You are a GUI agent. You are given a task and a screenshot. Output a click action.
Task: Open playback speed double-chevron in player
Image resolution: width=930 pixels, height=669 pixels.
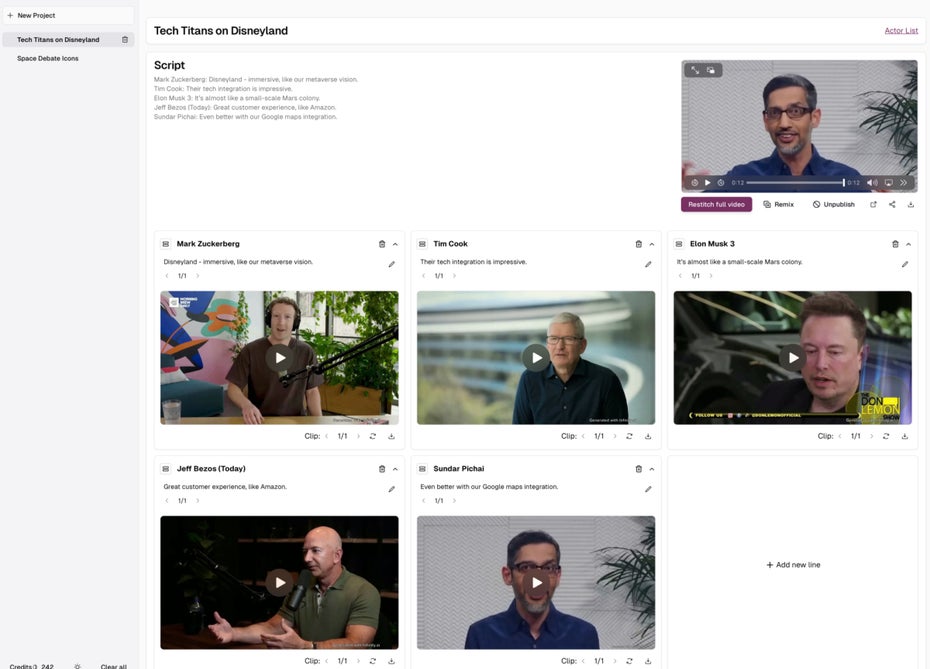(x=903, y=183)
